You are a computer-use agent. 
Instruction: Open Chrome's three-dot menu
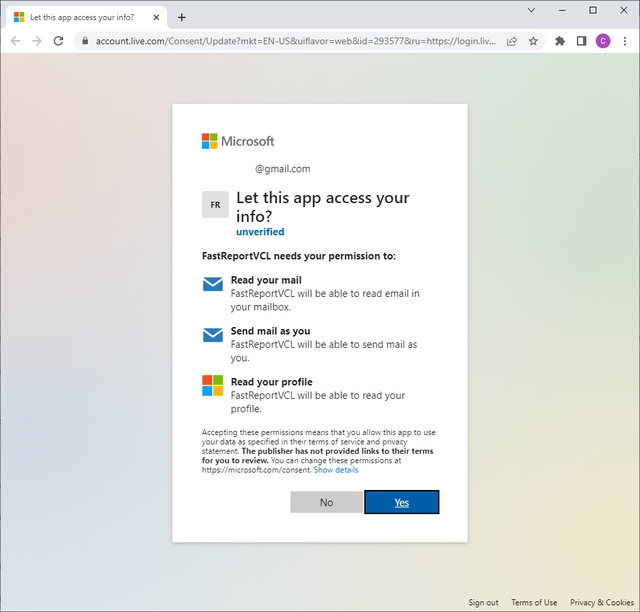coord(624,41)
